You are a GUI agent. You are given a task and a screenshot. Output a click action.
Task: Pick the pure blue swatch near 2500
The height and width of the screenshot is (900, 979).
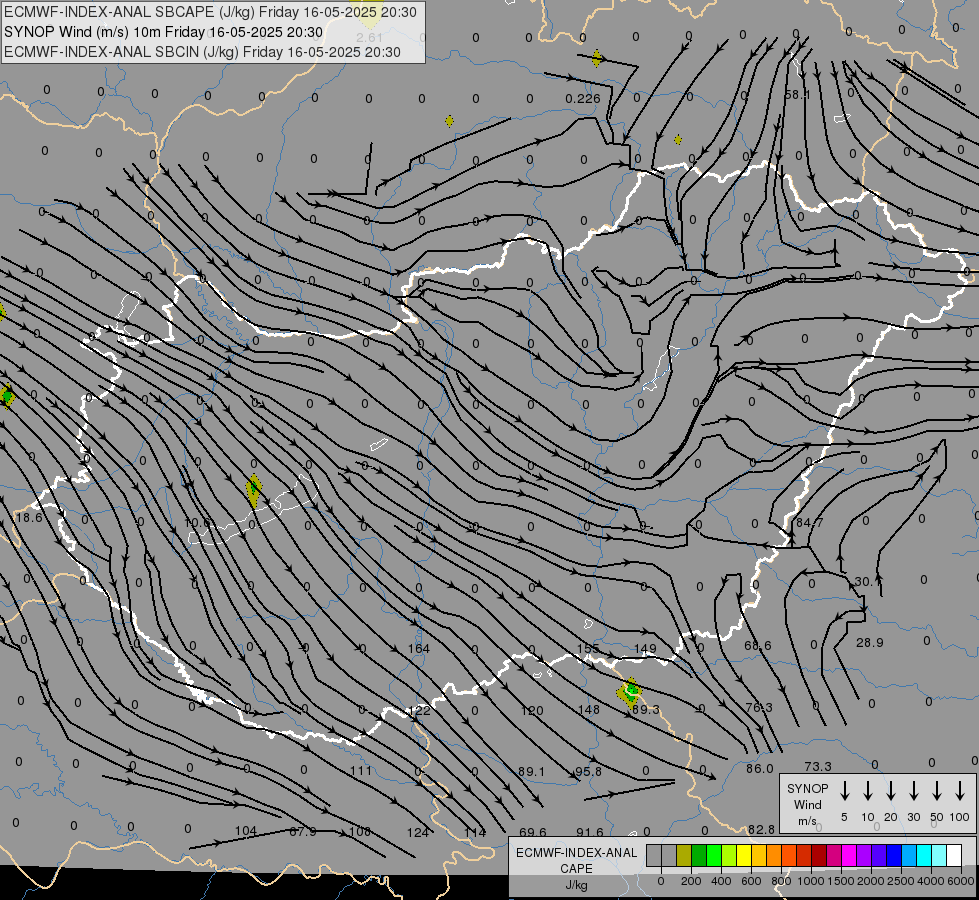point(894,856)
